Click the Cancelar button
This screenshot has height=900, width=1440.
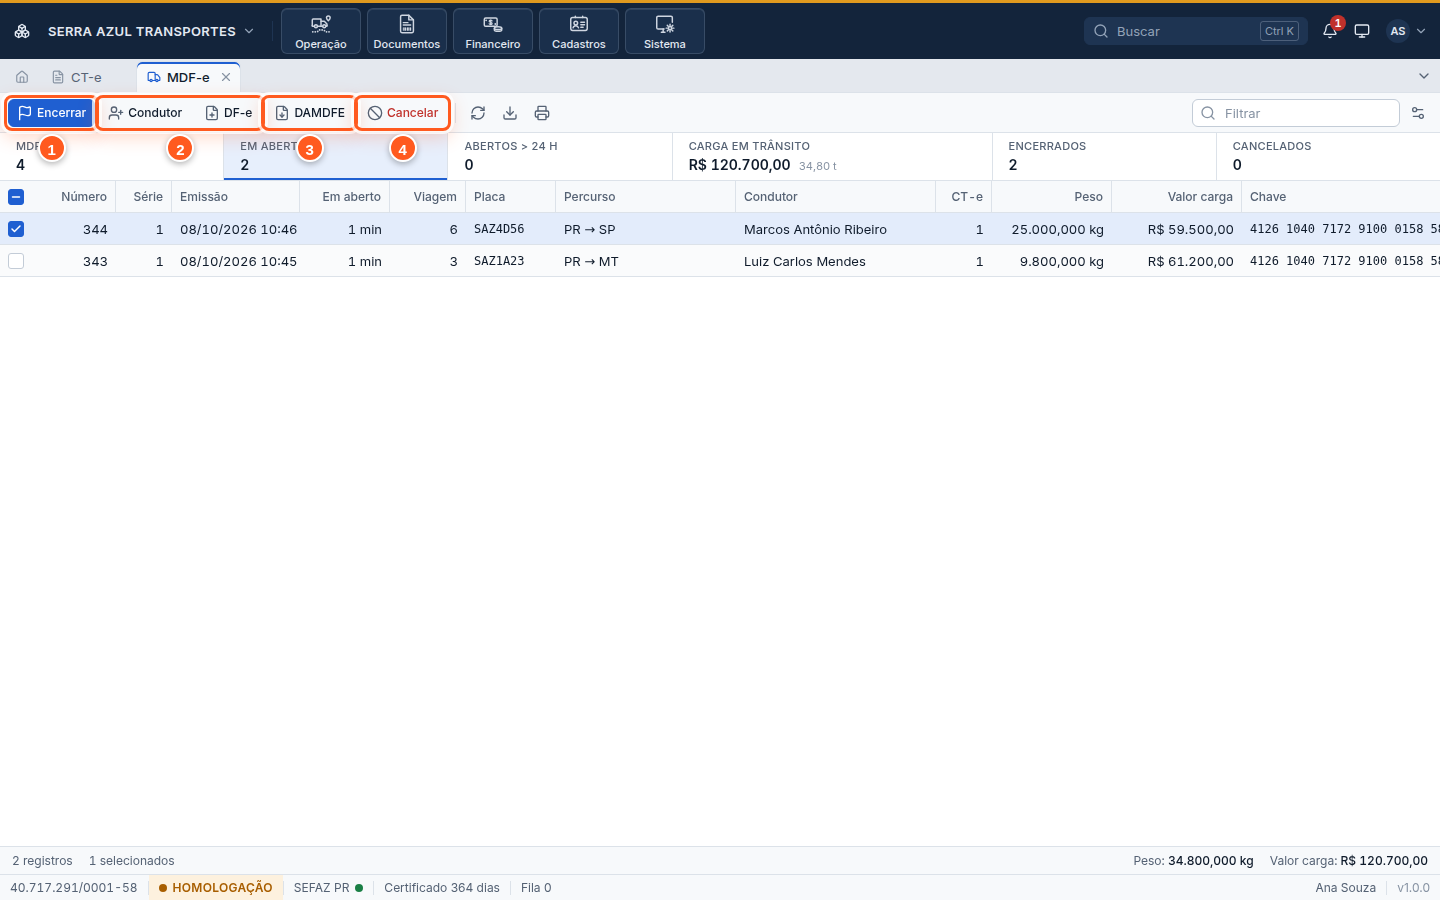tap(403, 113)
